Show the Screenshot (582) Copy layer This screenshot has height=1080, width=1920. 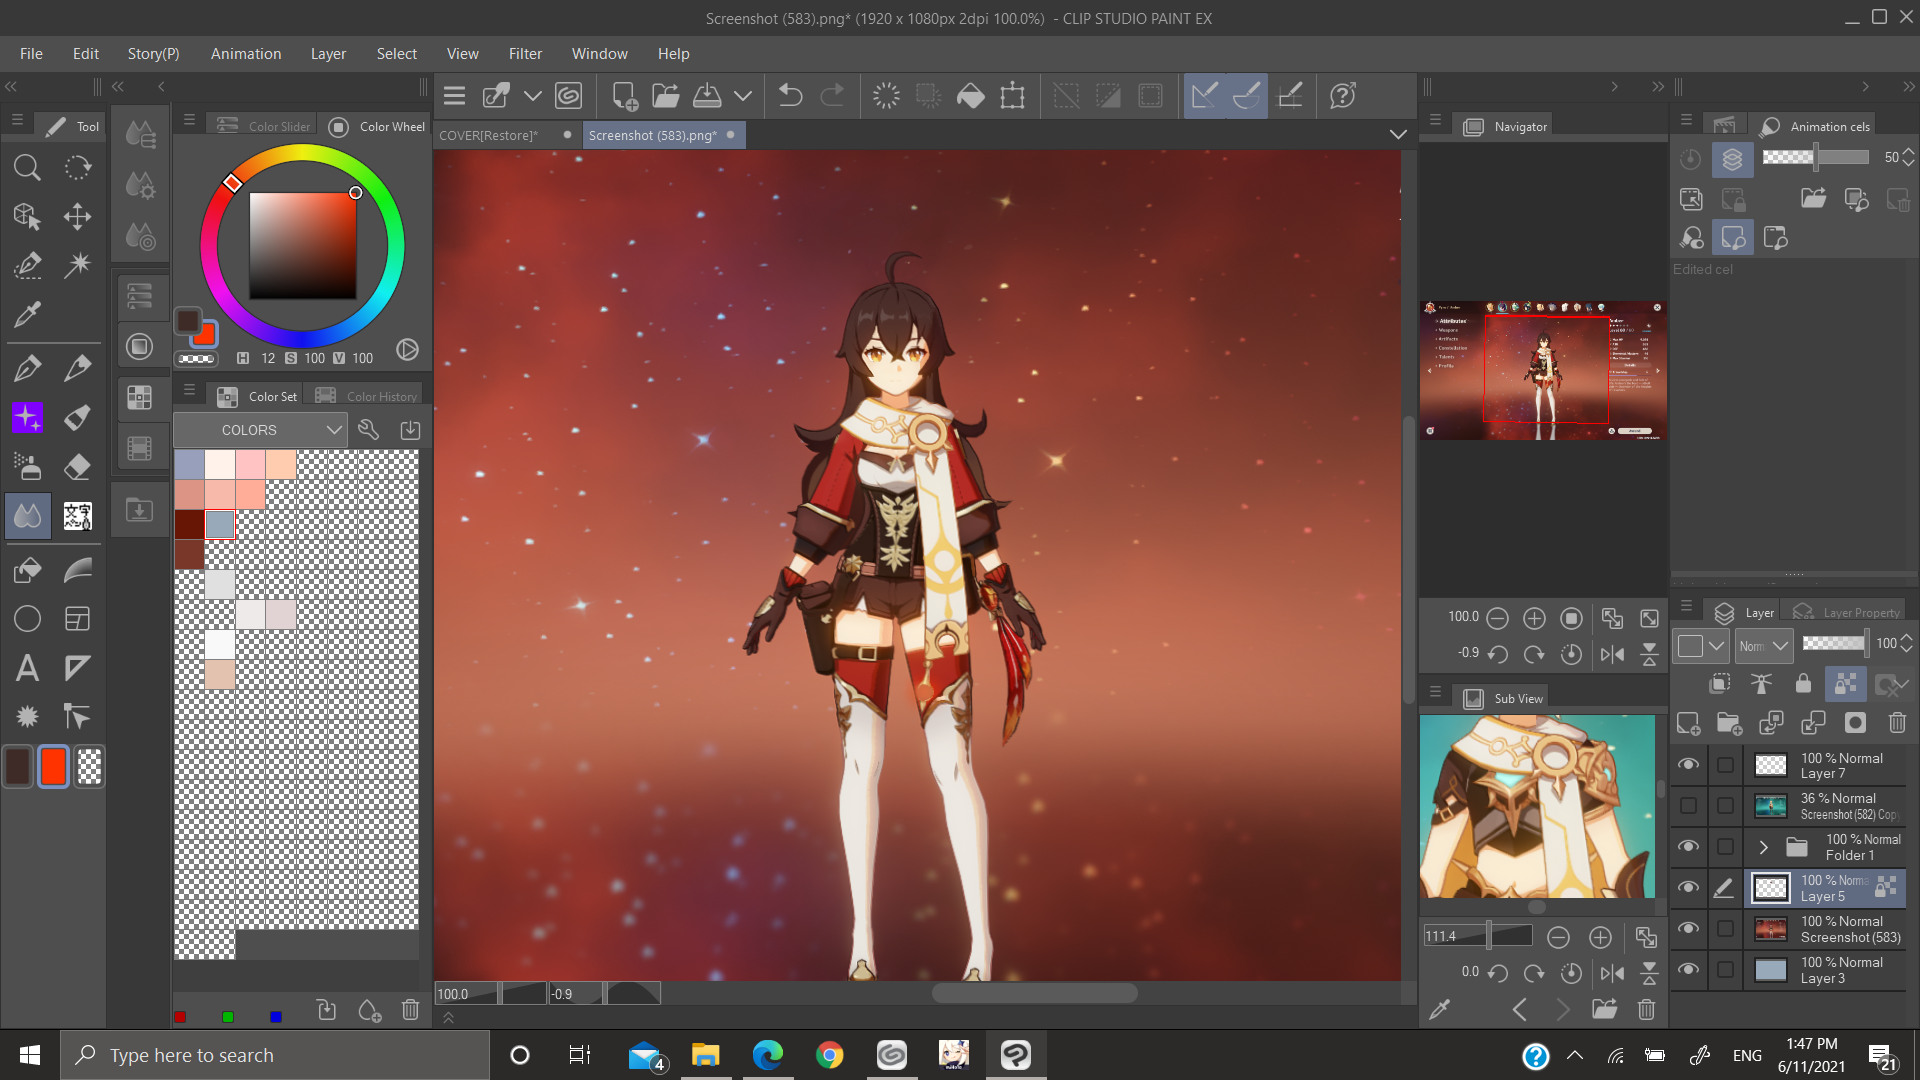(x=1688, y=806)
